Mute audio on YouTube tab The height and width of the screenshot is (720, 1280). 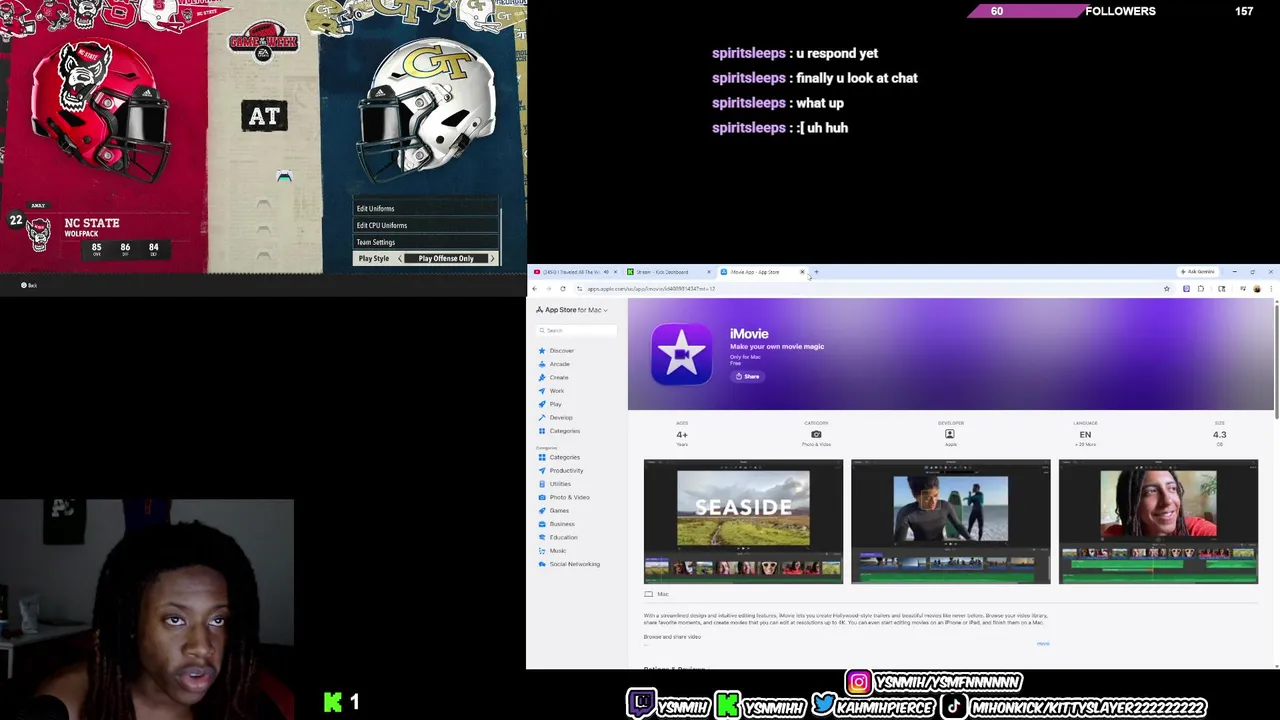point(606,272)
